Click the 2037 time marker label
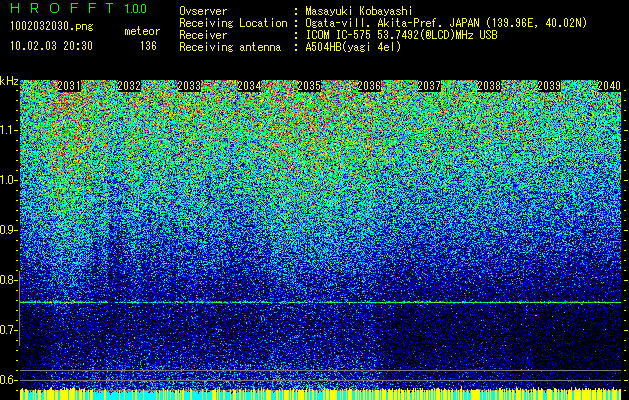This screenshot has width=629, height=400. click(429, 86)
